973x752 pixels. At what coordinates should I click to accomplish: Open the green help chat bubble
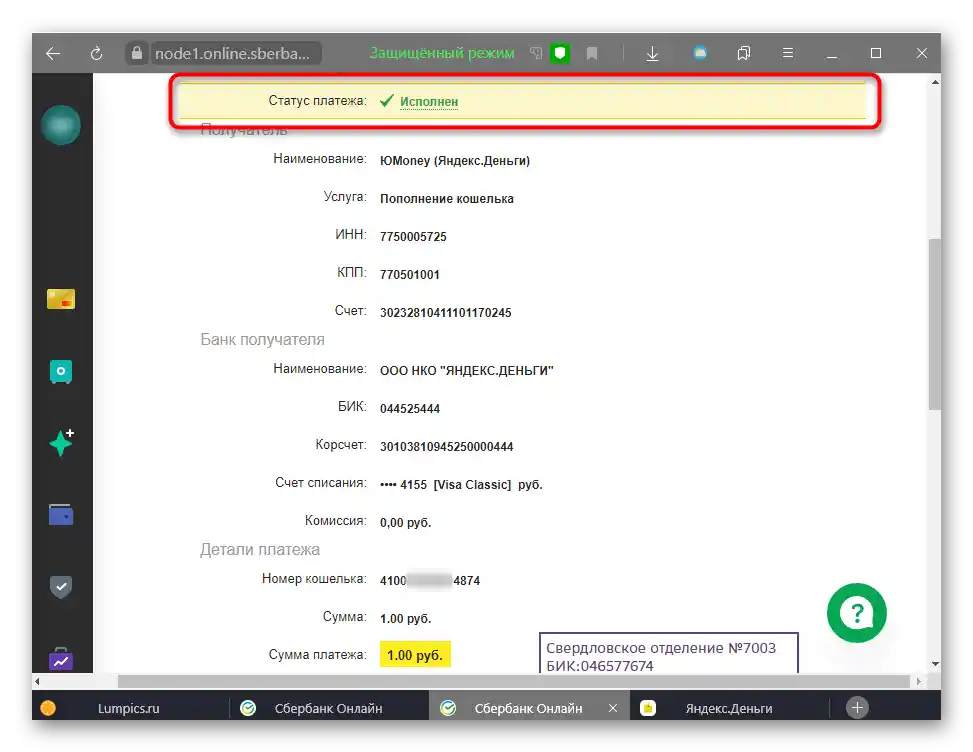click(x=857, y=613)
